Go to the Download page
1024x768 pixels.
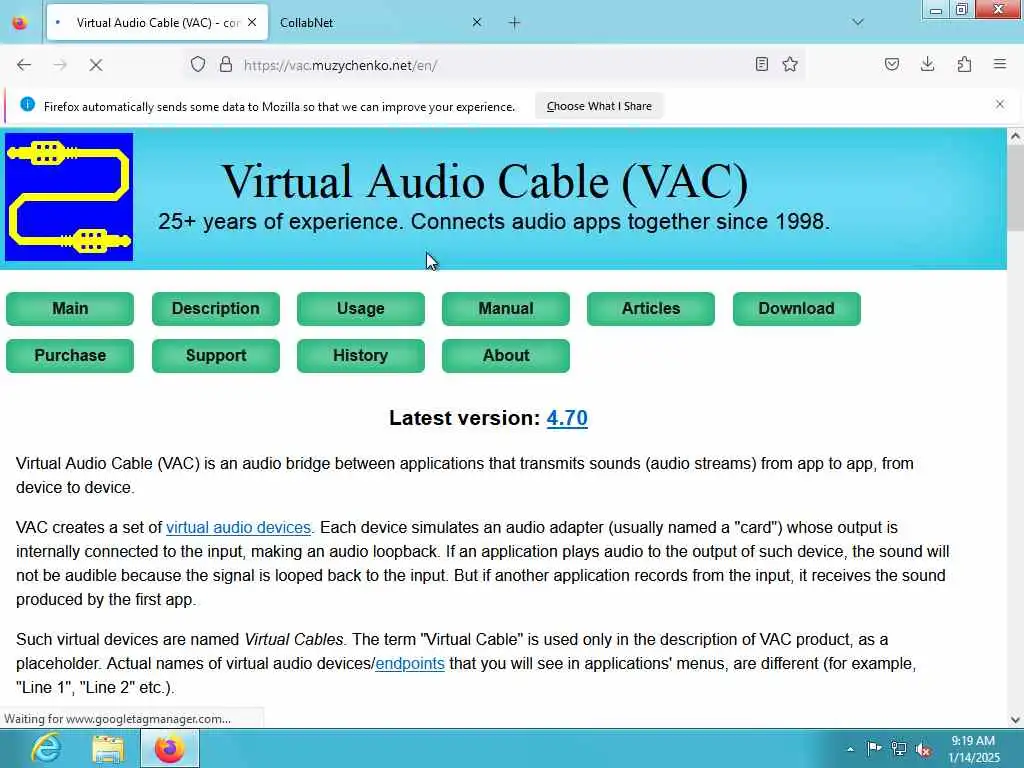pos(797,308)
